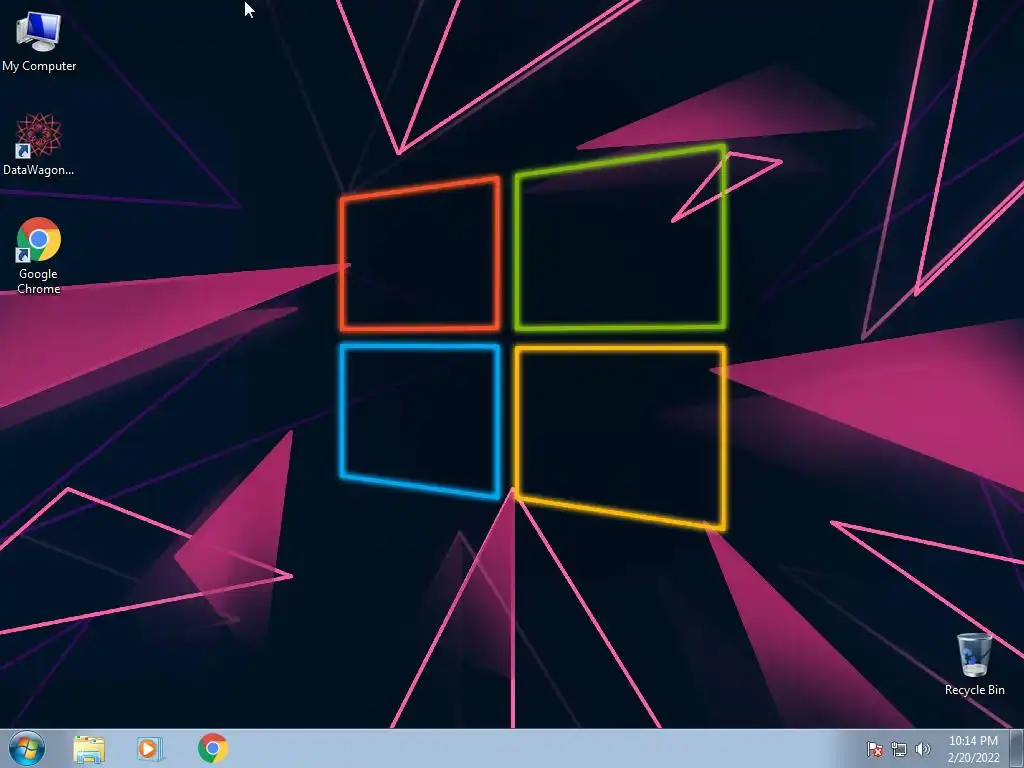Launch Chrome from the taskbar
1024x768 pixels.
coord(213,748)
